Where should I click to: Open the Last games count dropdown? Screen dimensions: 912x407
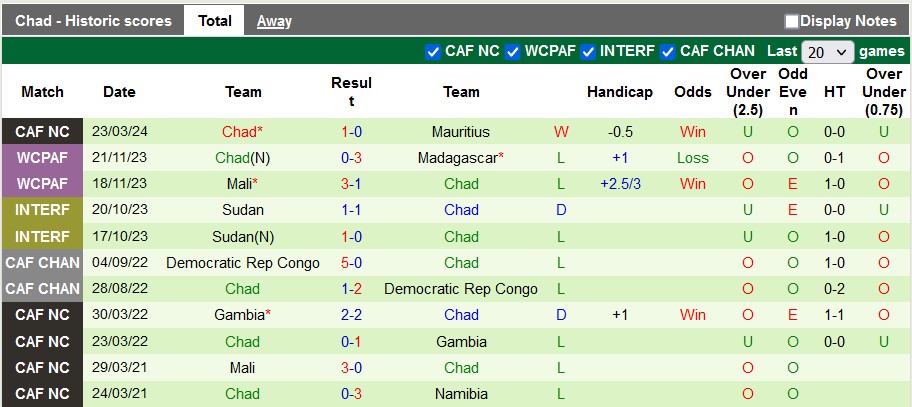pyautogui.click(x=829, y=52)
